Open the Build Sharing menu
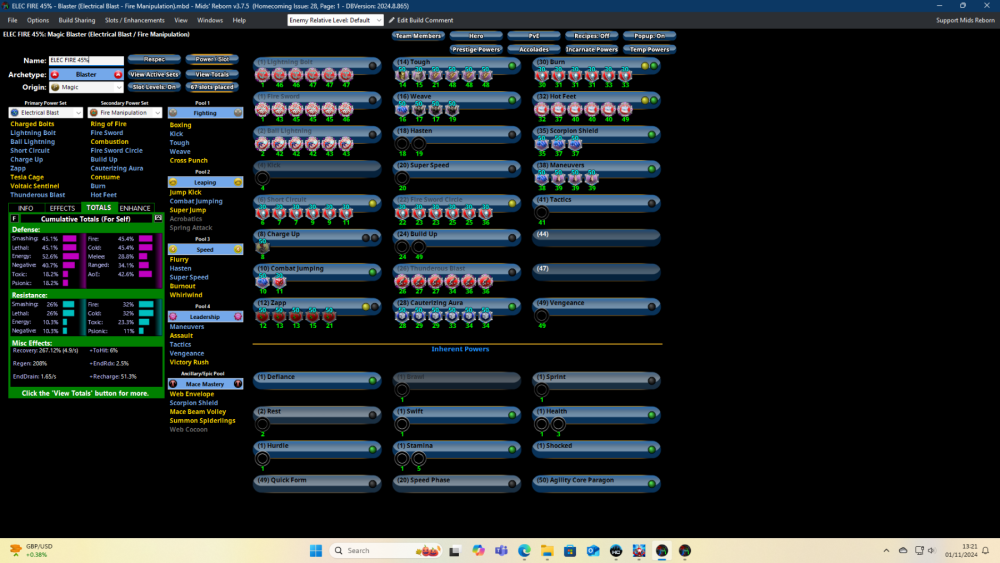1000x563 pixels. (77, 20)
